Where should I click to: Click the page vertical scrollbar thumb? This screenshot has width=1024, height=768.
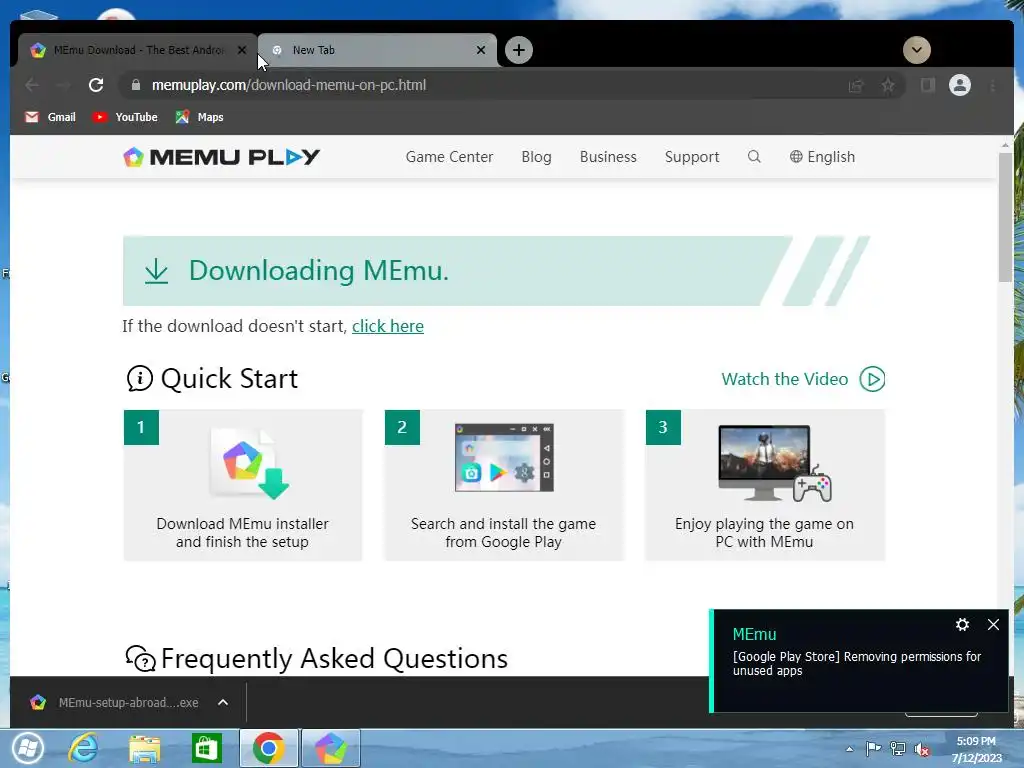click(x=1005, y=217)
